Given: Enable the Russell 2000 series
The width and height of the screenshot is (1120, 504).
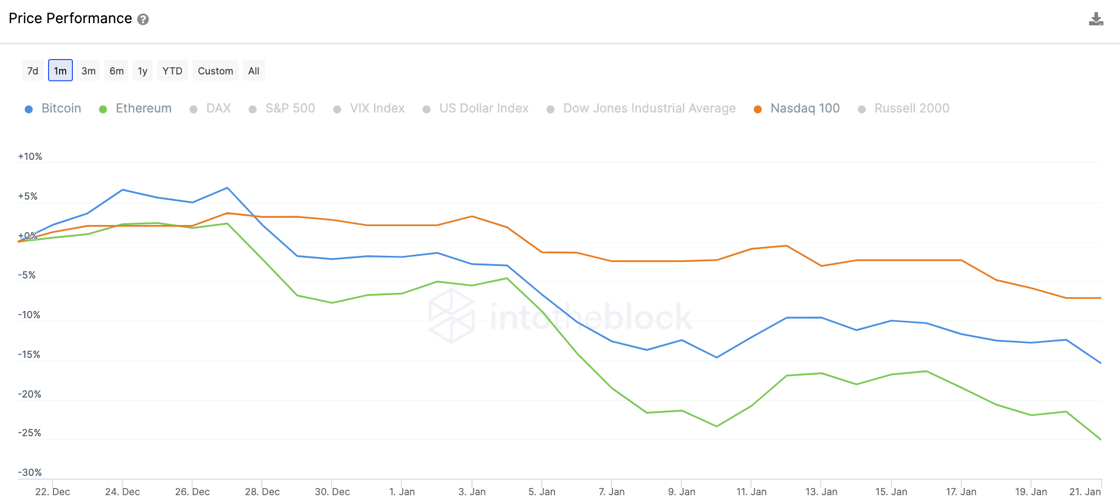Looking at the screenshot, I should [x=903, y=109].
